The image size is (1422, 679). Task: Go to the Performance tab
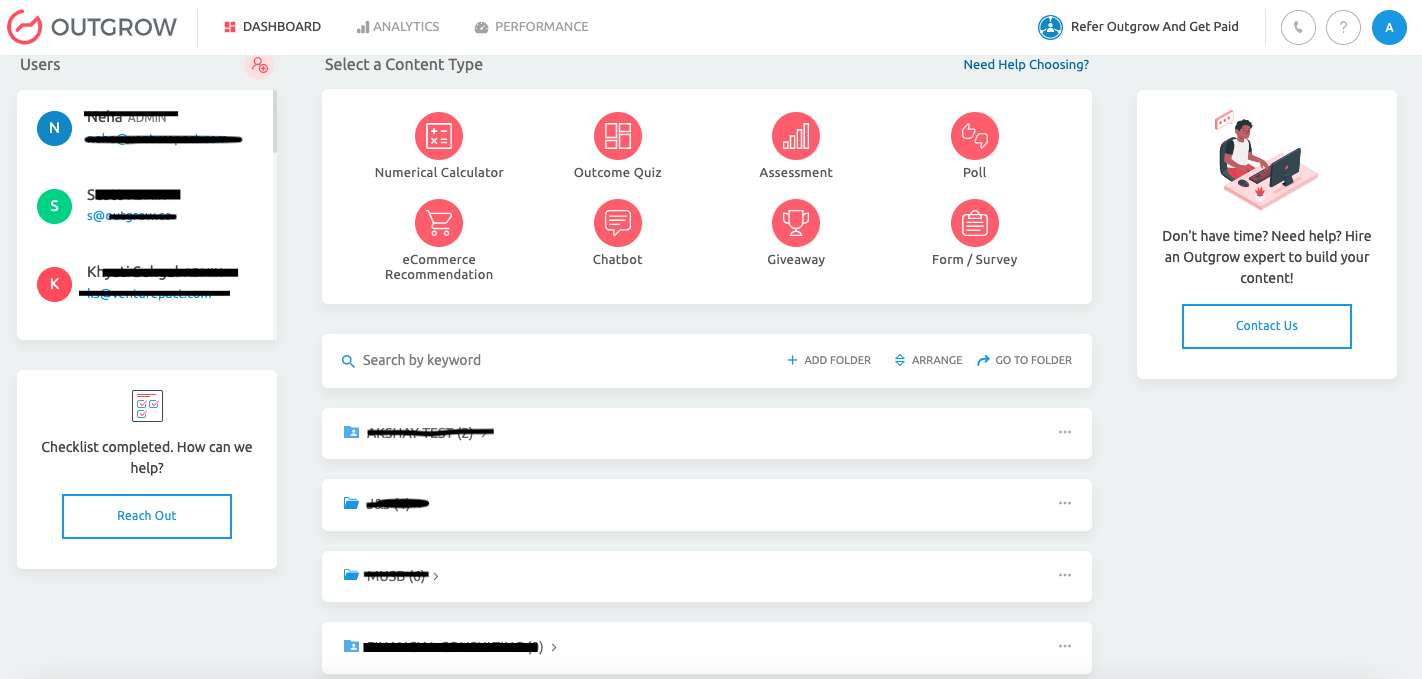(x=532, y=27)
